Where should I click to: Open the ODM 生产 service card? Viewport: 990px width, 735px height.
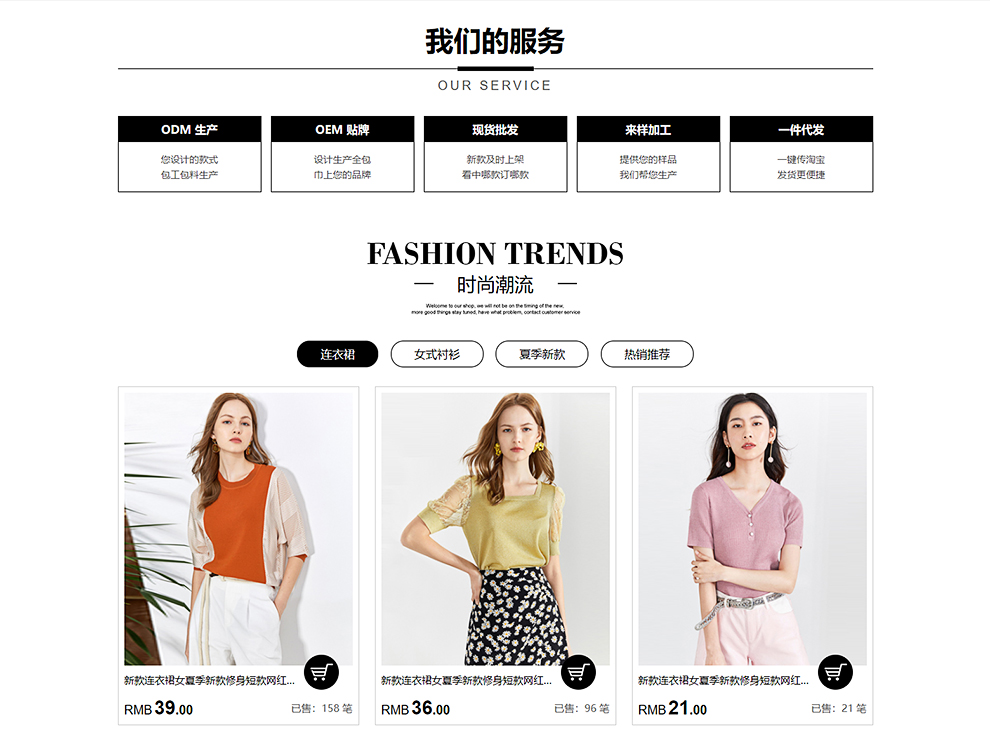pos(189,154)
